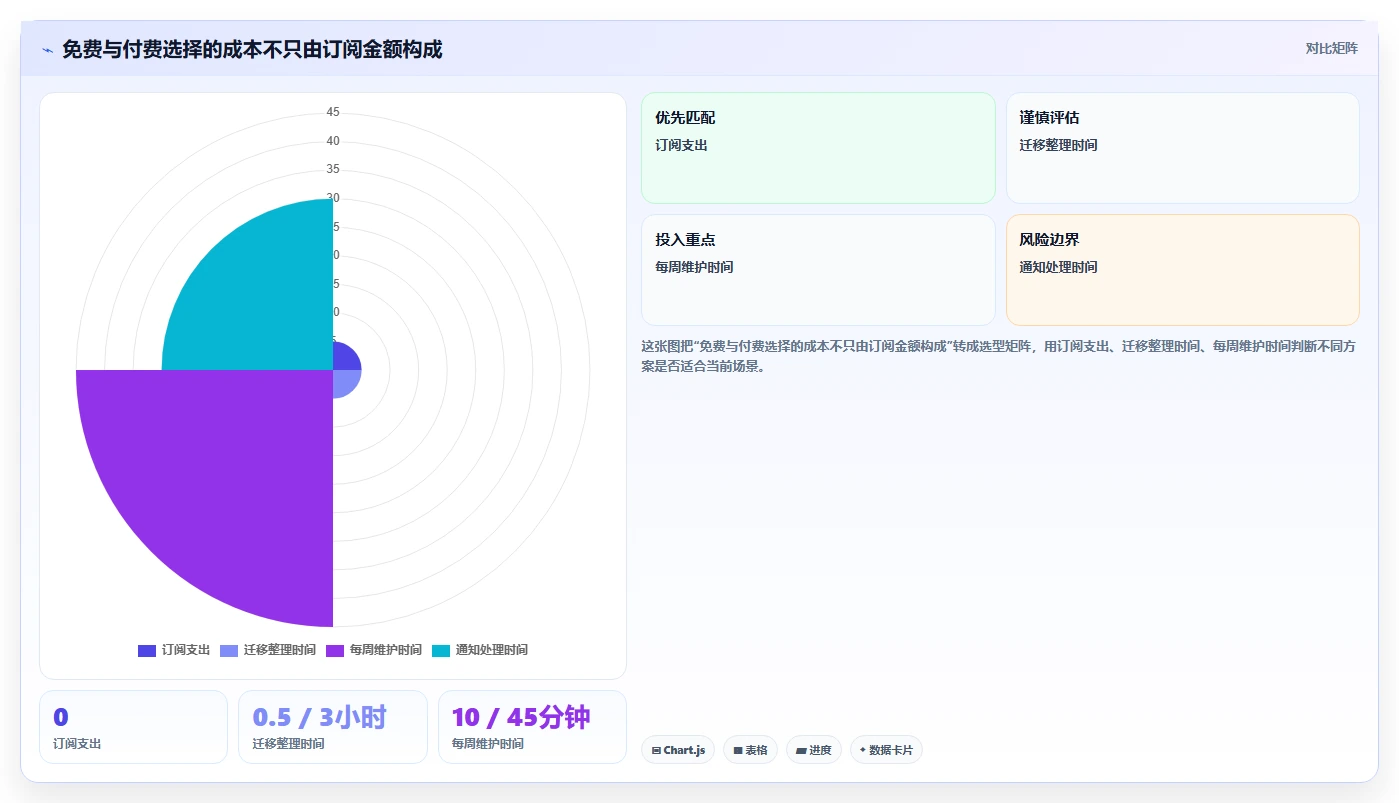This screenshot has width=1399, height=803.
Task: Select the 进度 tag
Action: point(814,750)
